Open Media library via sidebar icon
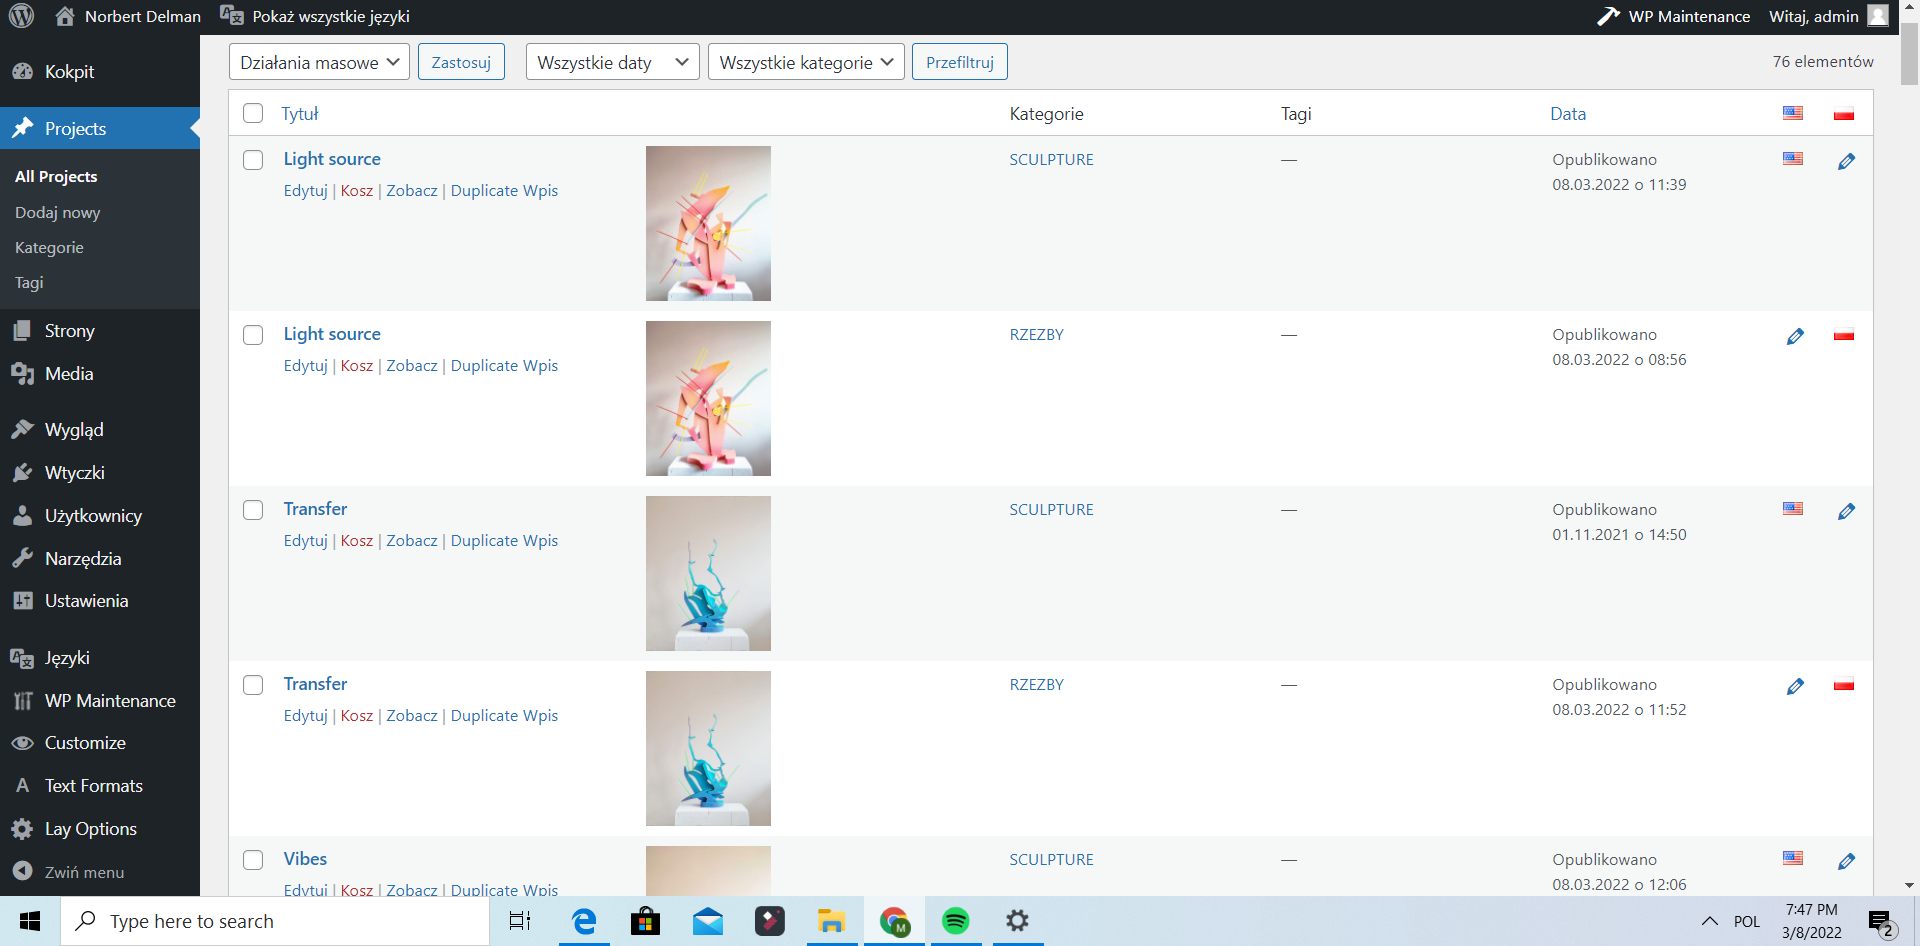1920x946 pixels. coord(21,373)
